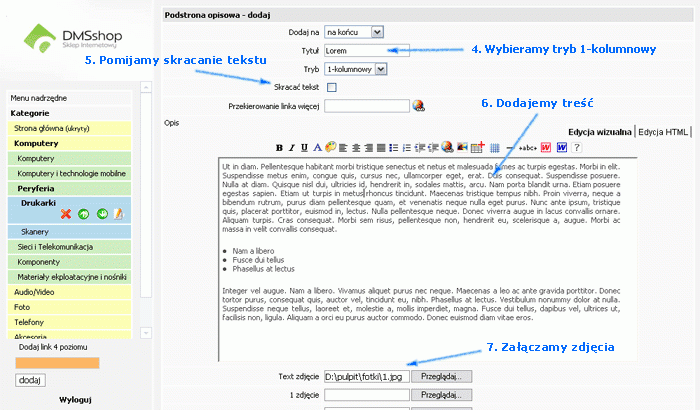Click the Przekierowanie linka więcej field
This screenshot has height=410, width=700.
367,106
